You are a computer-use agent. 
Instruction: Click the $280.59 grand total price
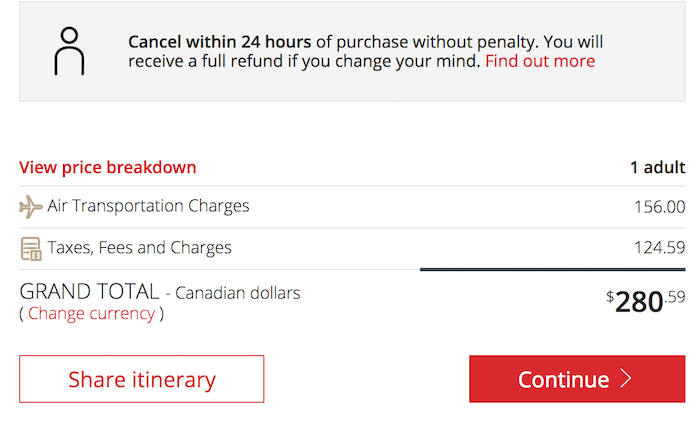point(646,302)
